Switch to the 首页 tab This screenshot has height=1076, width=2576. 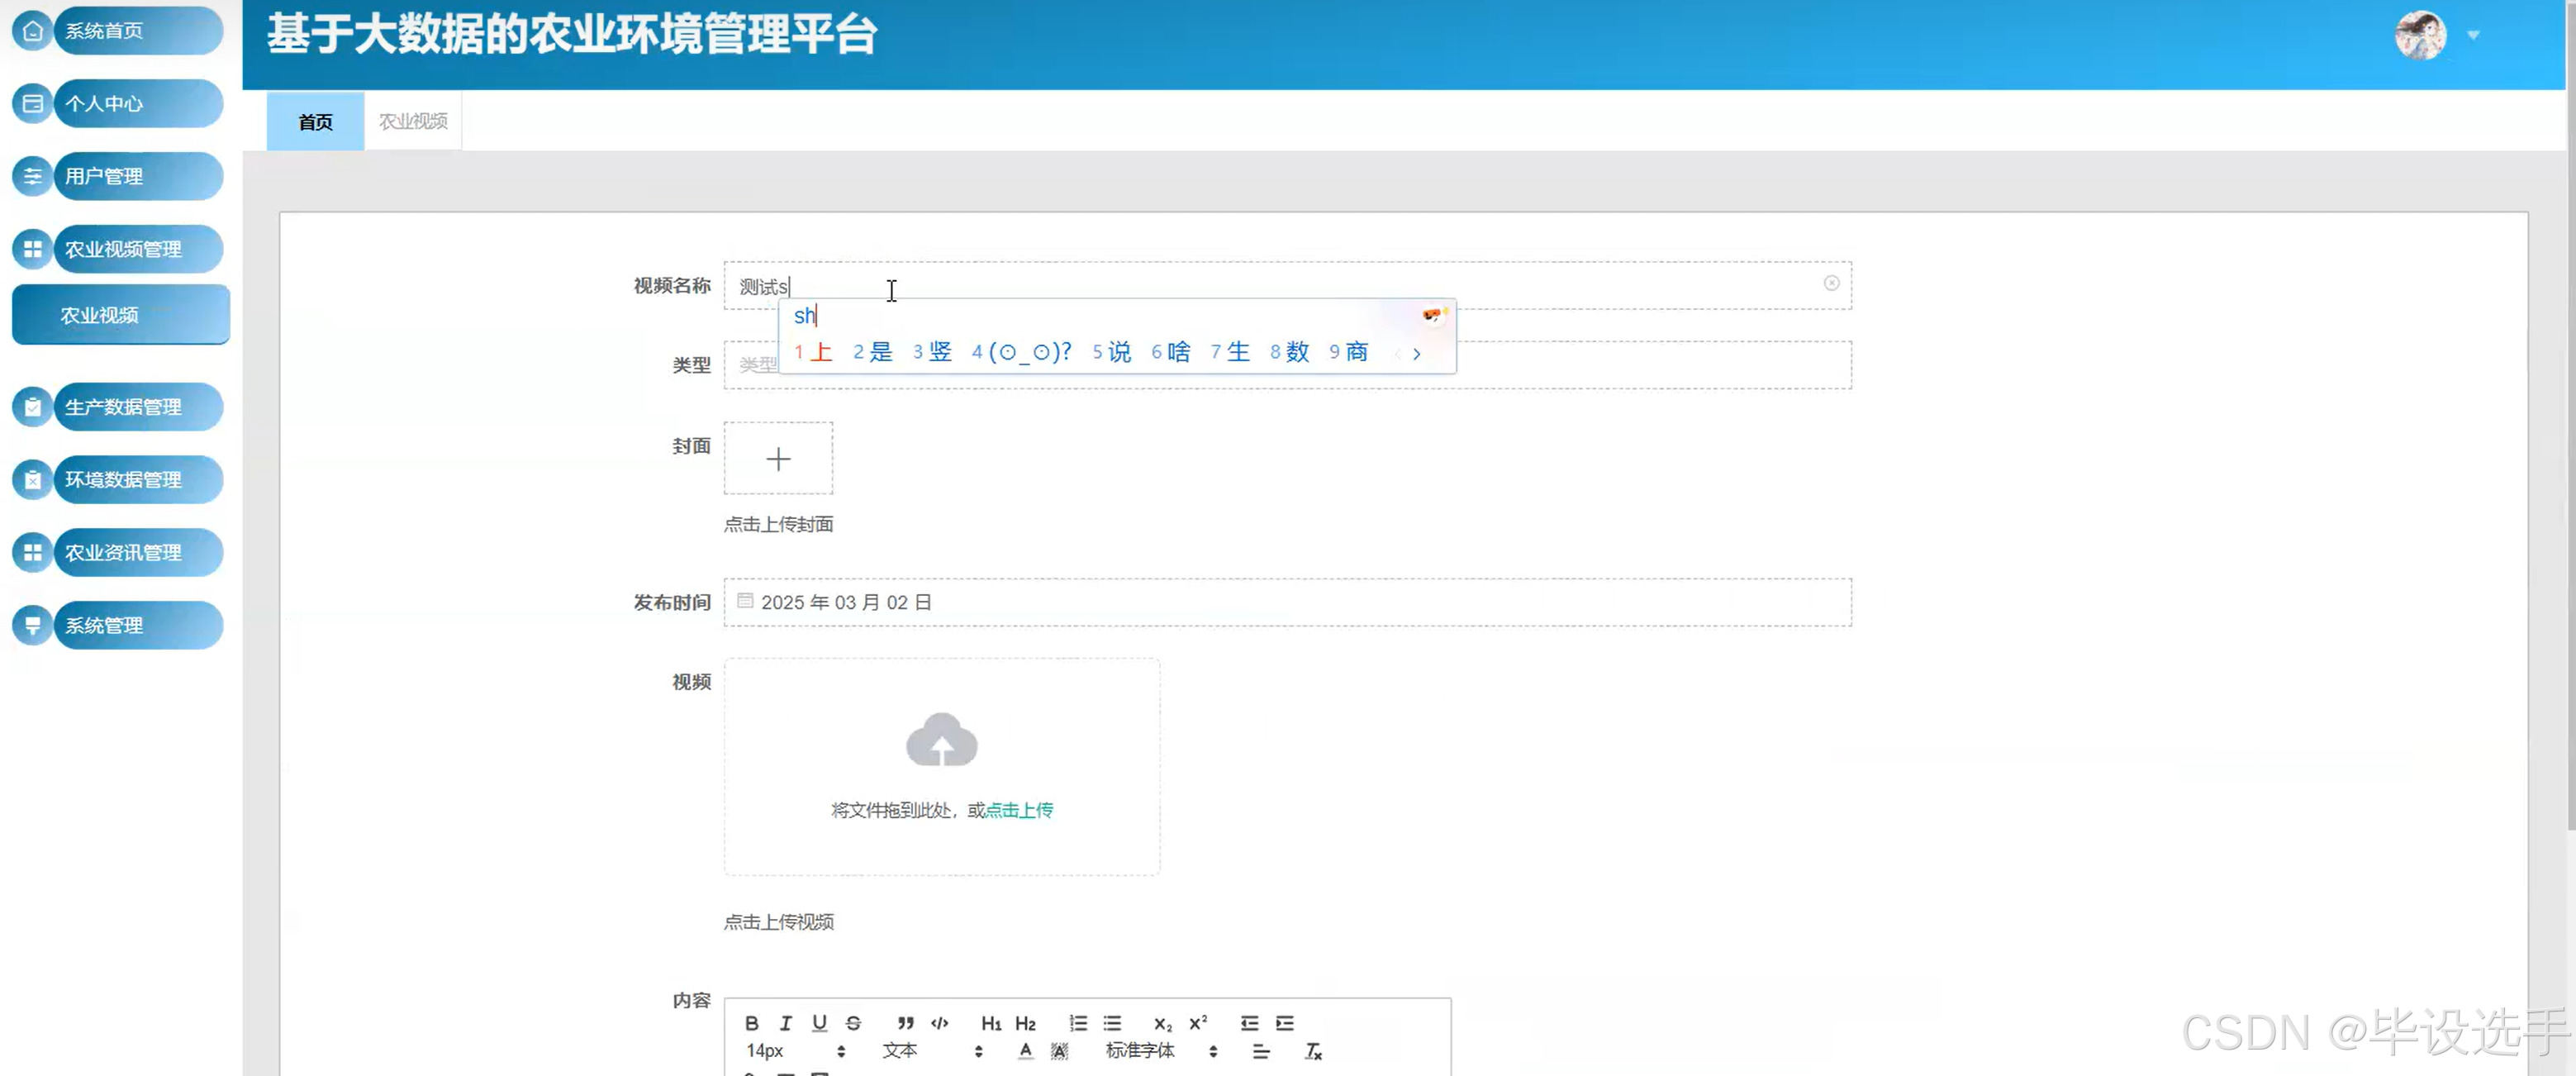click(314, 121)
